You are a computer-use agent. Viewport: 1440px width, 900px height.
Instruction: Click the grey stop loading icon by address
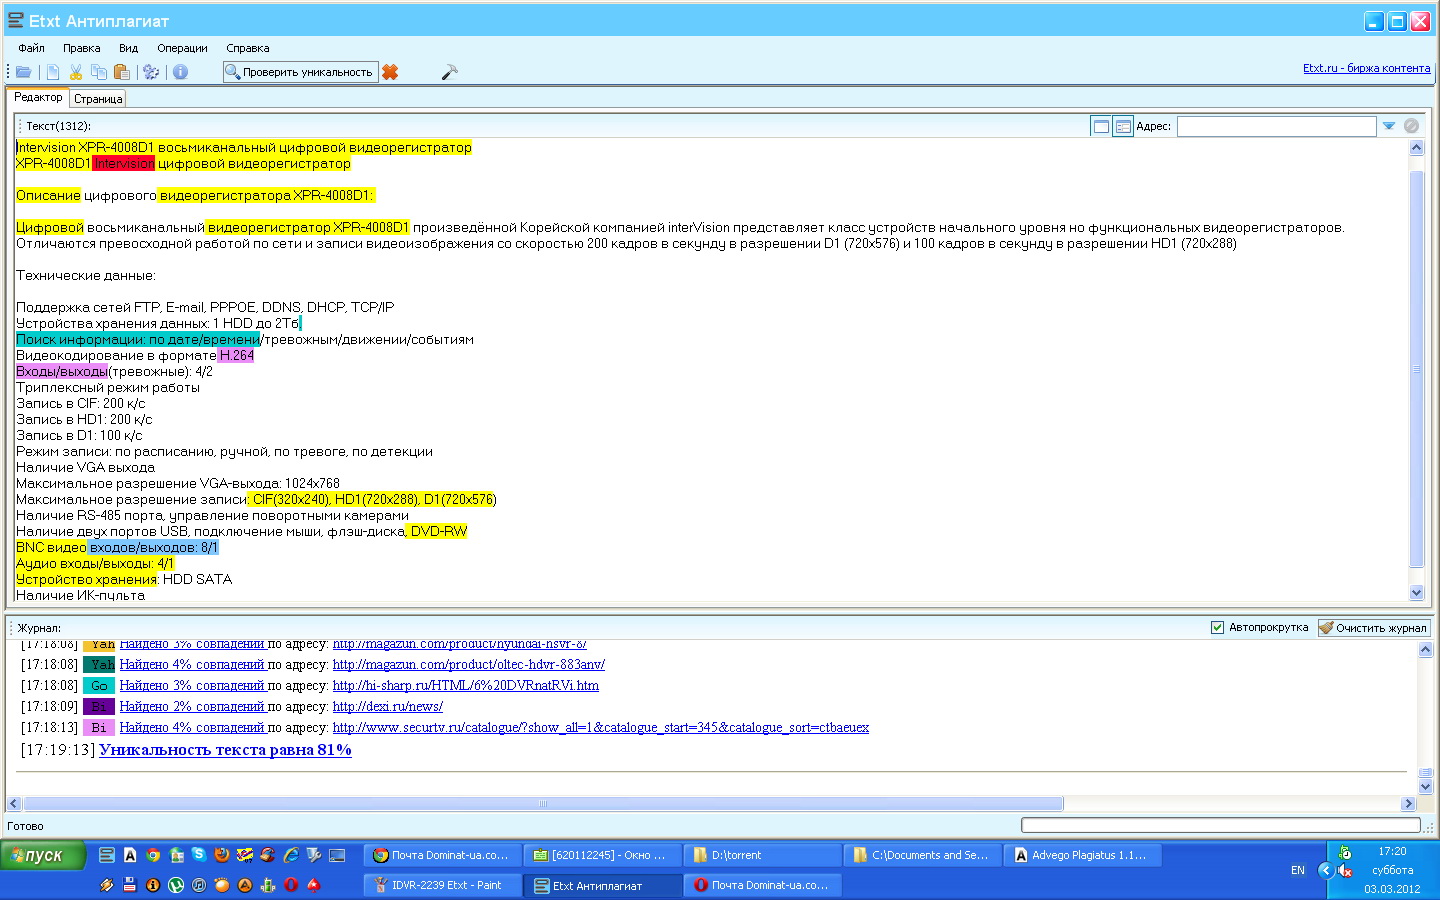(1411, 126)
